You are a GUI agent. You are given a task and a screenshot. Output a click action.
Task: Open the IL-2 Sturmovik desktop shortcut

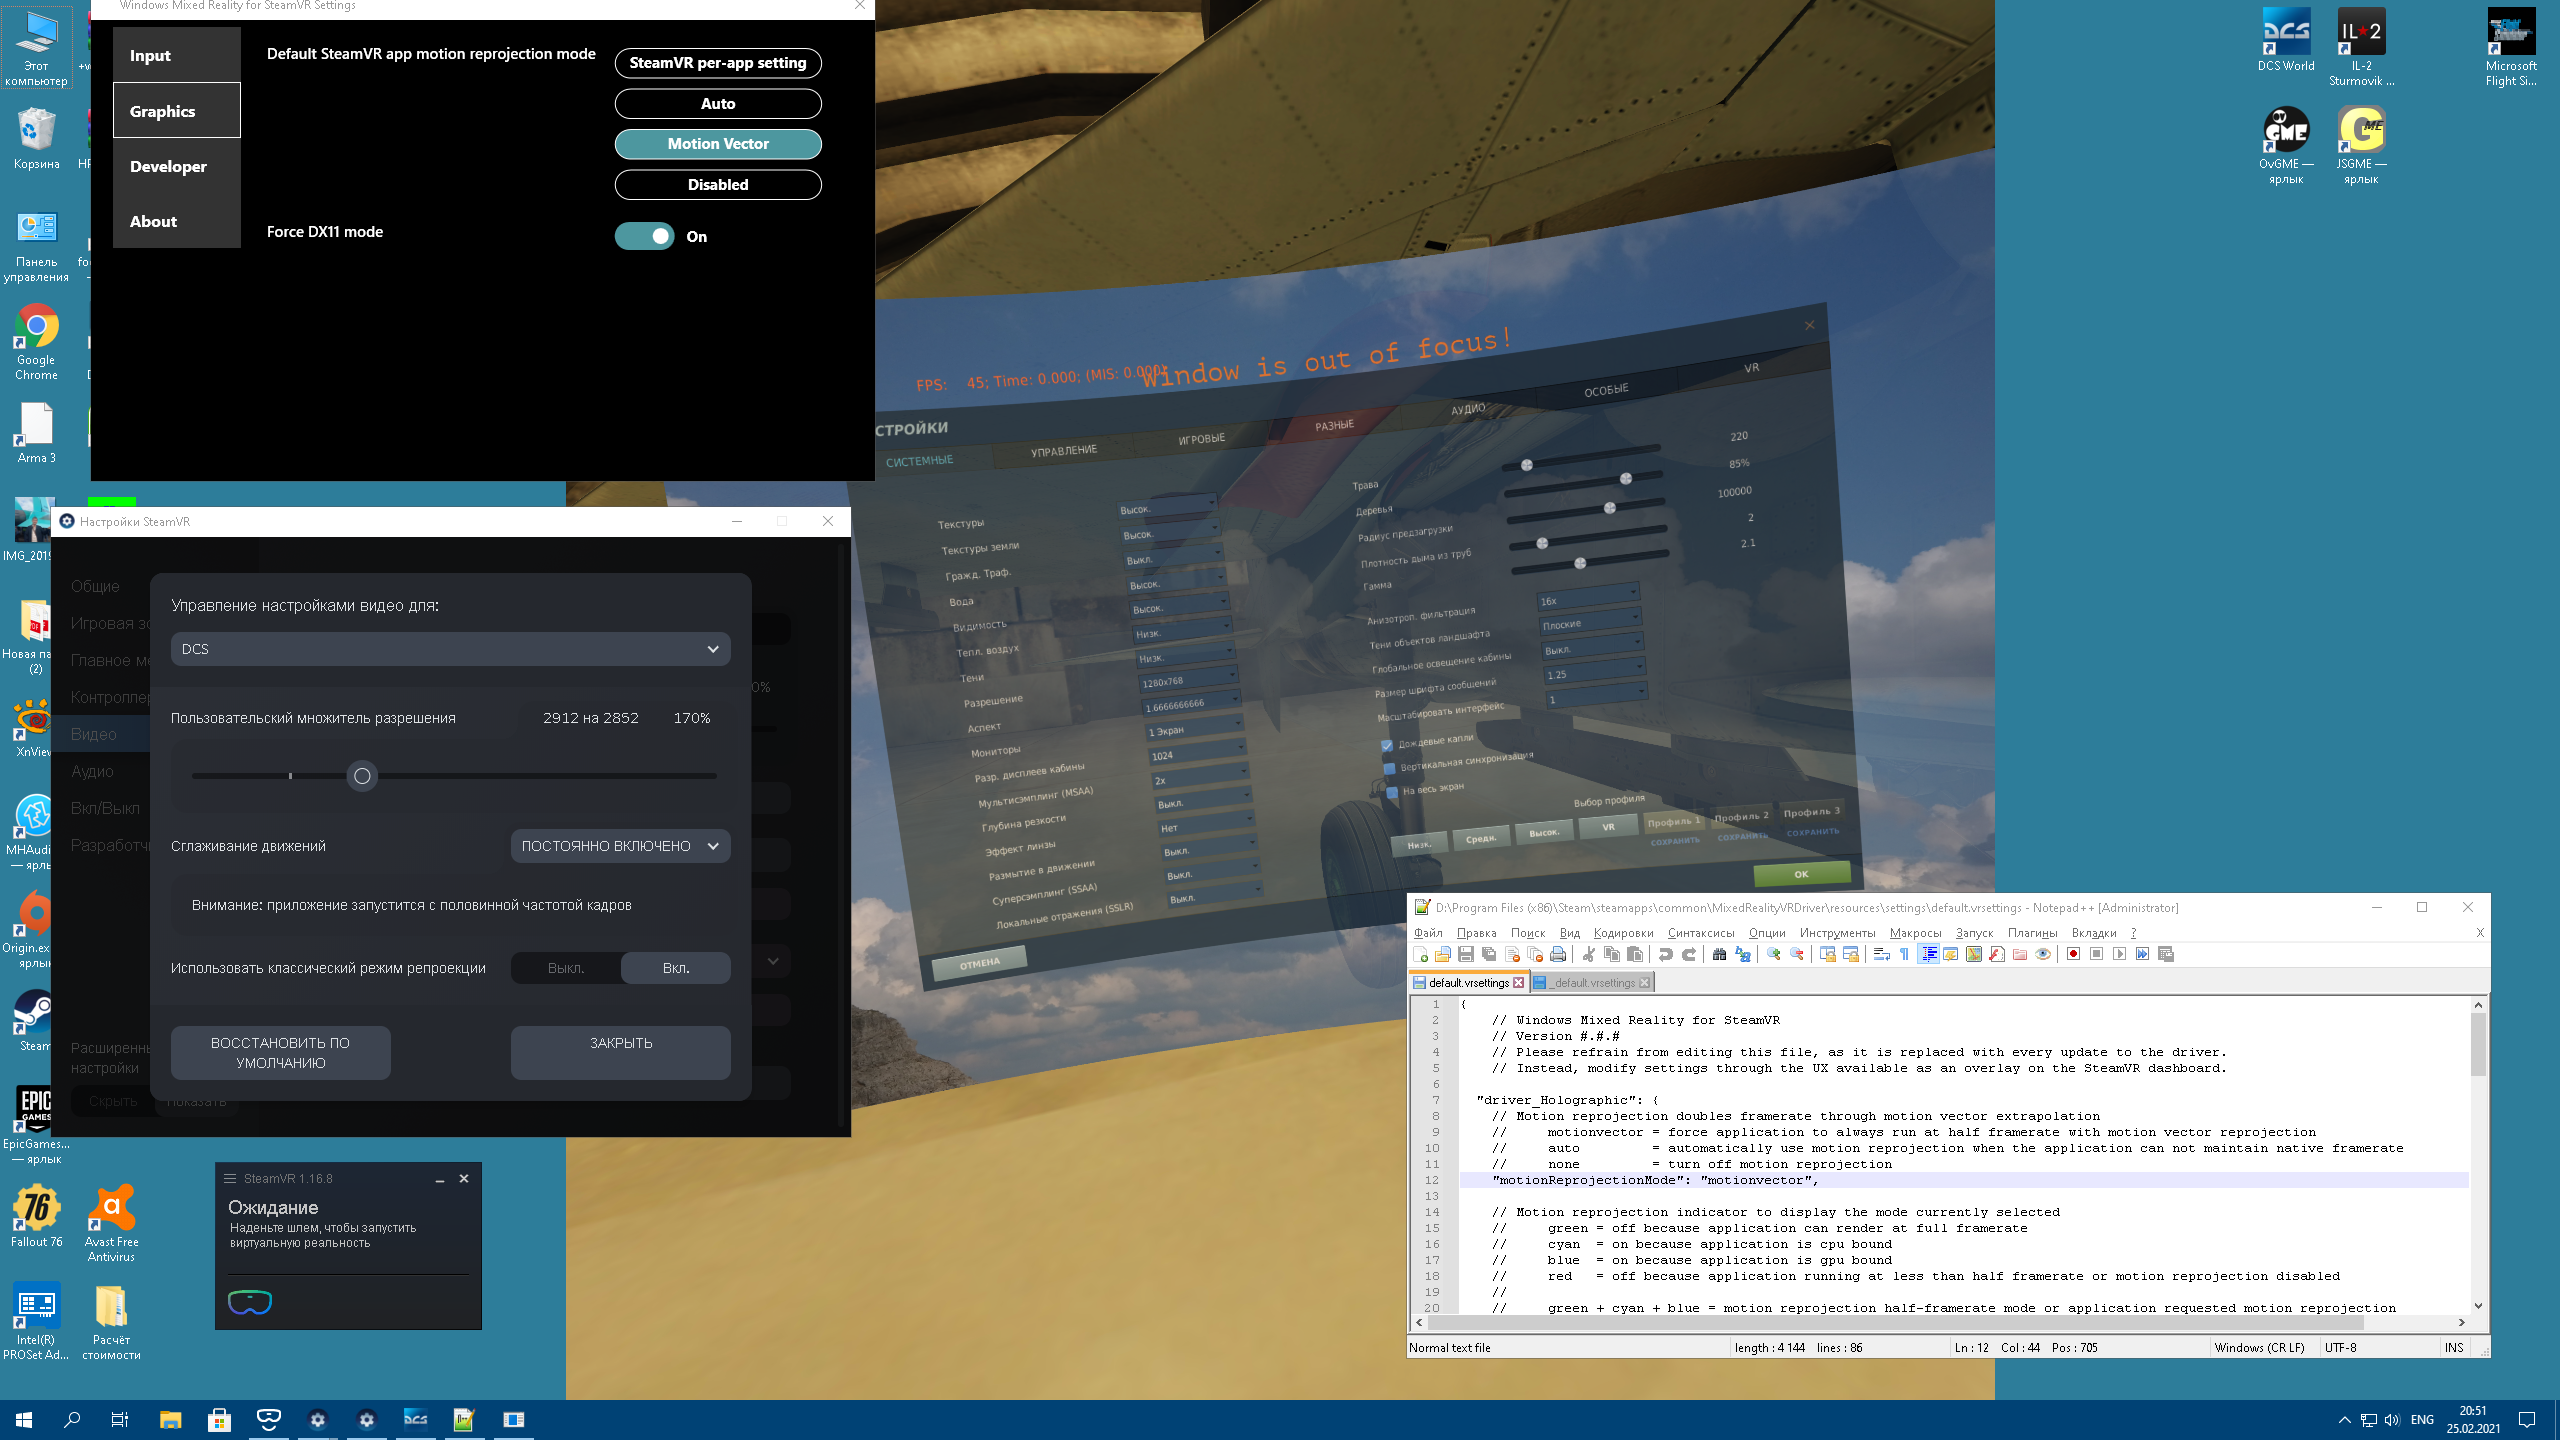click(x=2361, y=47)
